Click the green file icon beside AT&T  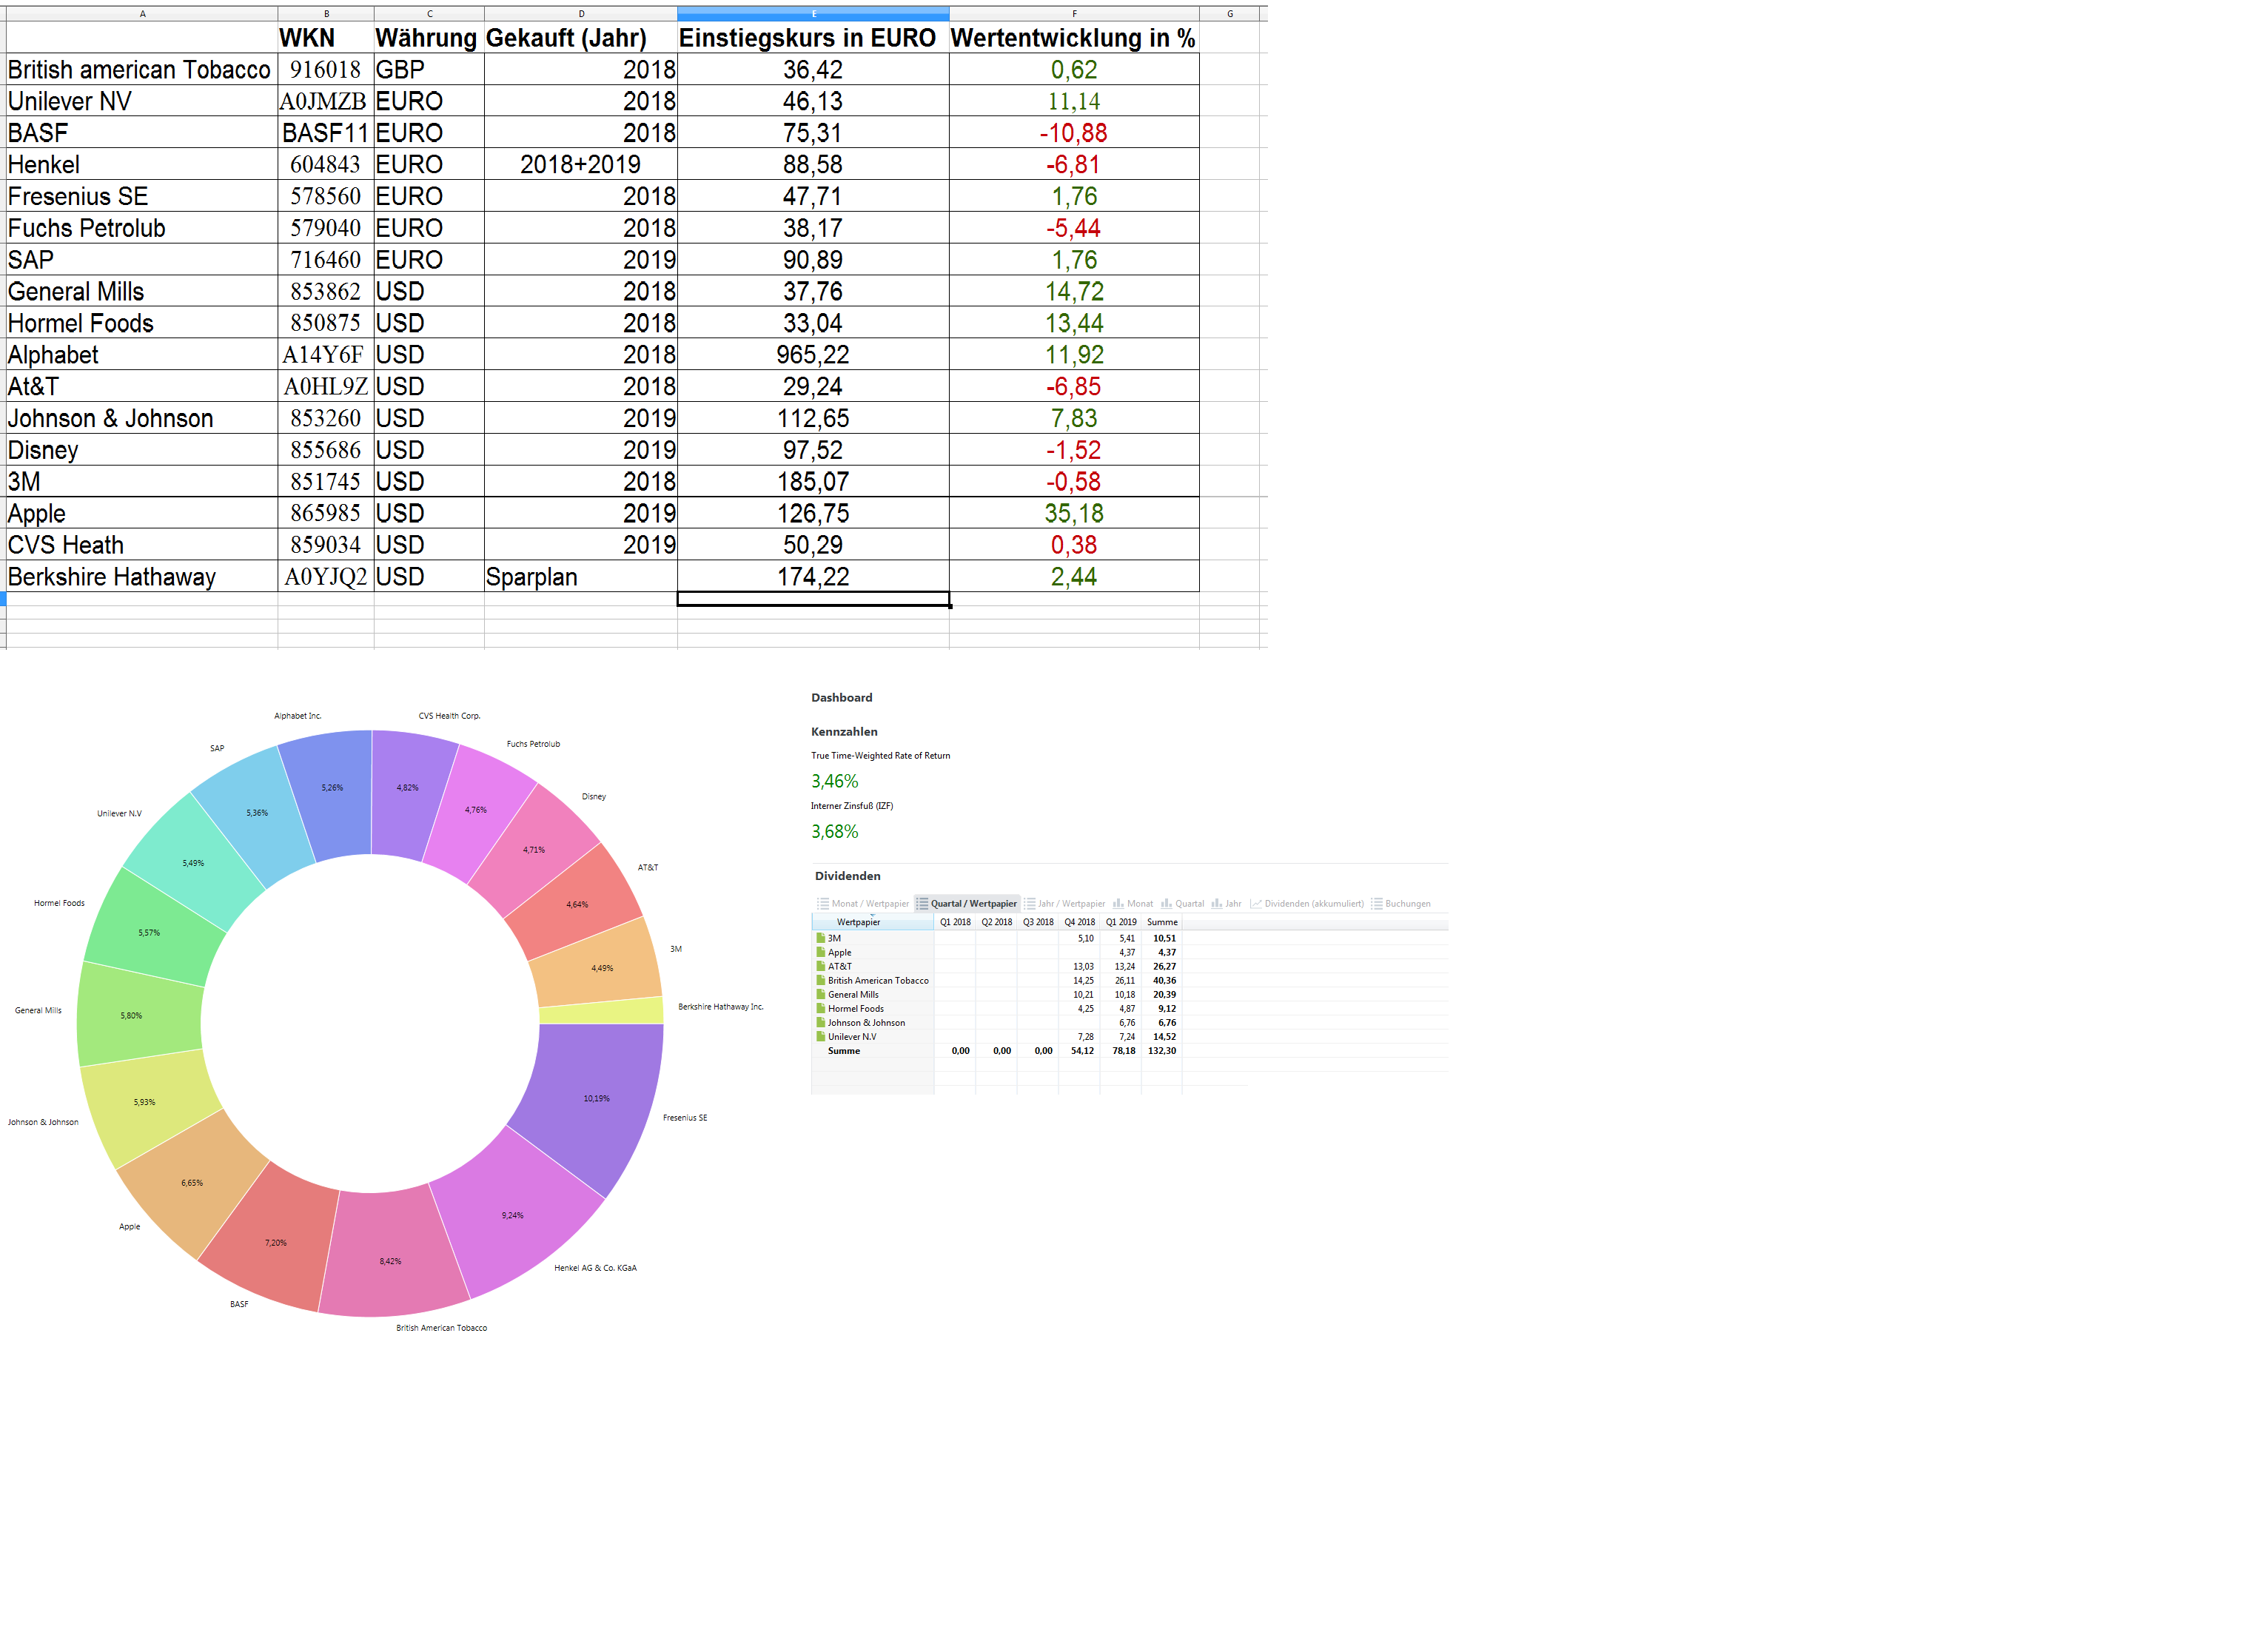(820, 966)
